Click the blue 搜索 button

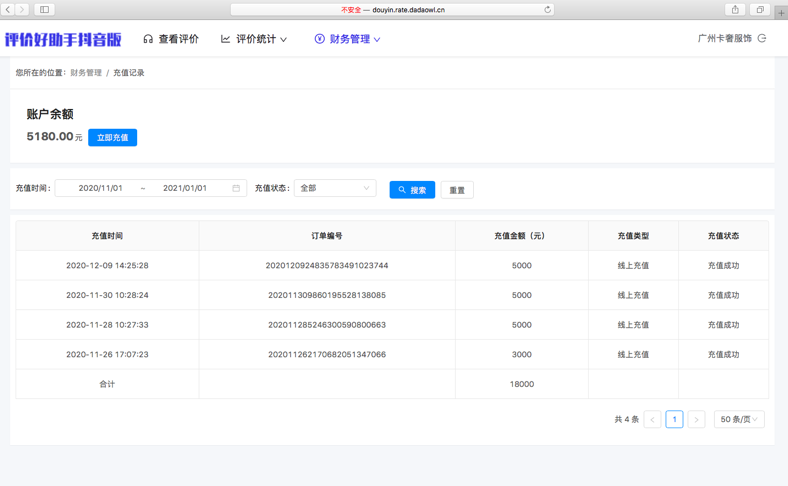[x=412, y=190]
